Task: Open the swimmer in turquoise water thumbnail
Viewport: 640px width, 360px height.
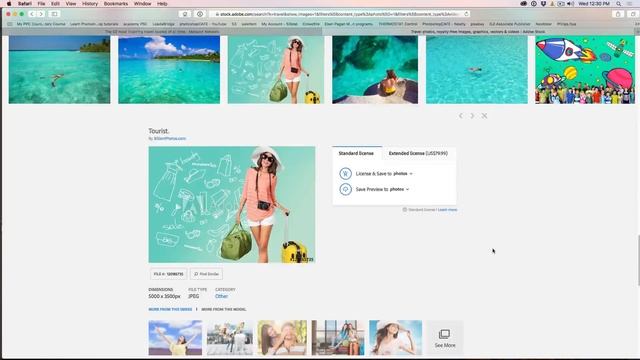Action: click(x=477, y=69)
